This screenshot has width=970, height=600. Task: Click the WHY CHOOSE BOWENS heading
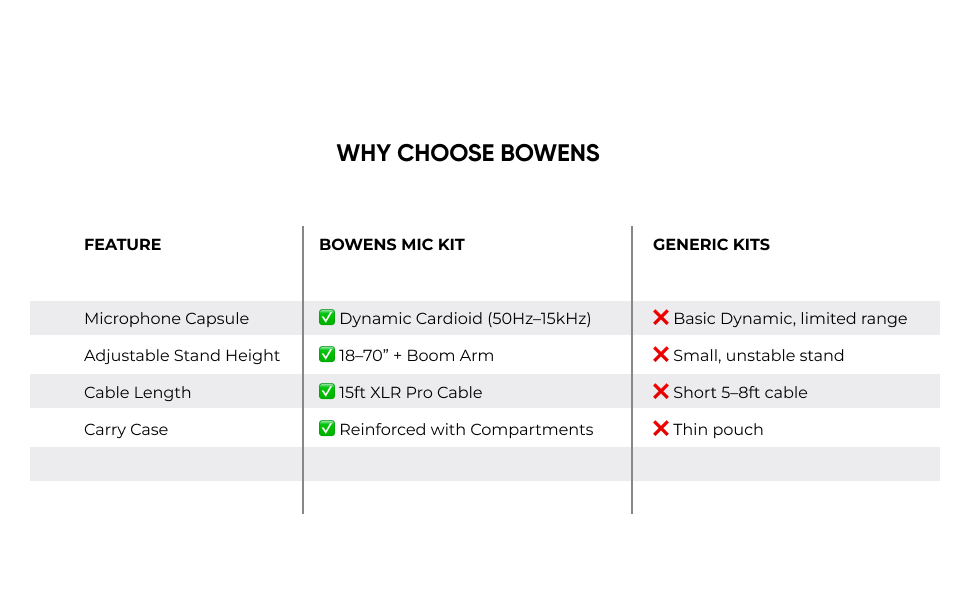click(x=468, y=154)
